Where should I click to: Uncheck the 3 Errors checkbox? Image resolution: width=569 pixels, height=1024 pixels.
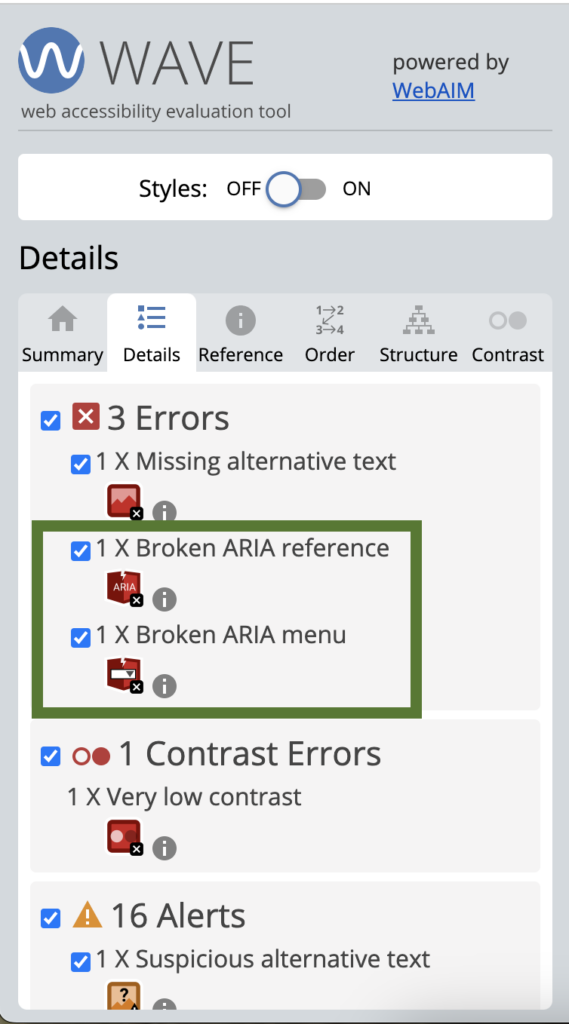point(50,420)
